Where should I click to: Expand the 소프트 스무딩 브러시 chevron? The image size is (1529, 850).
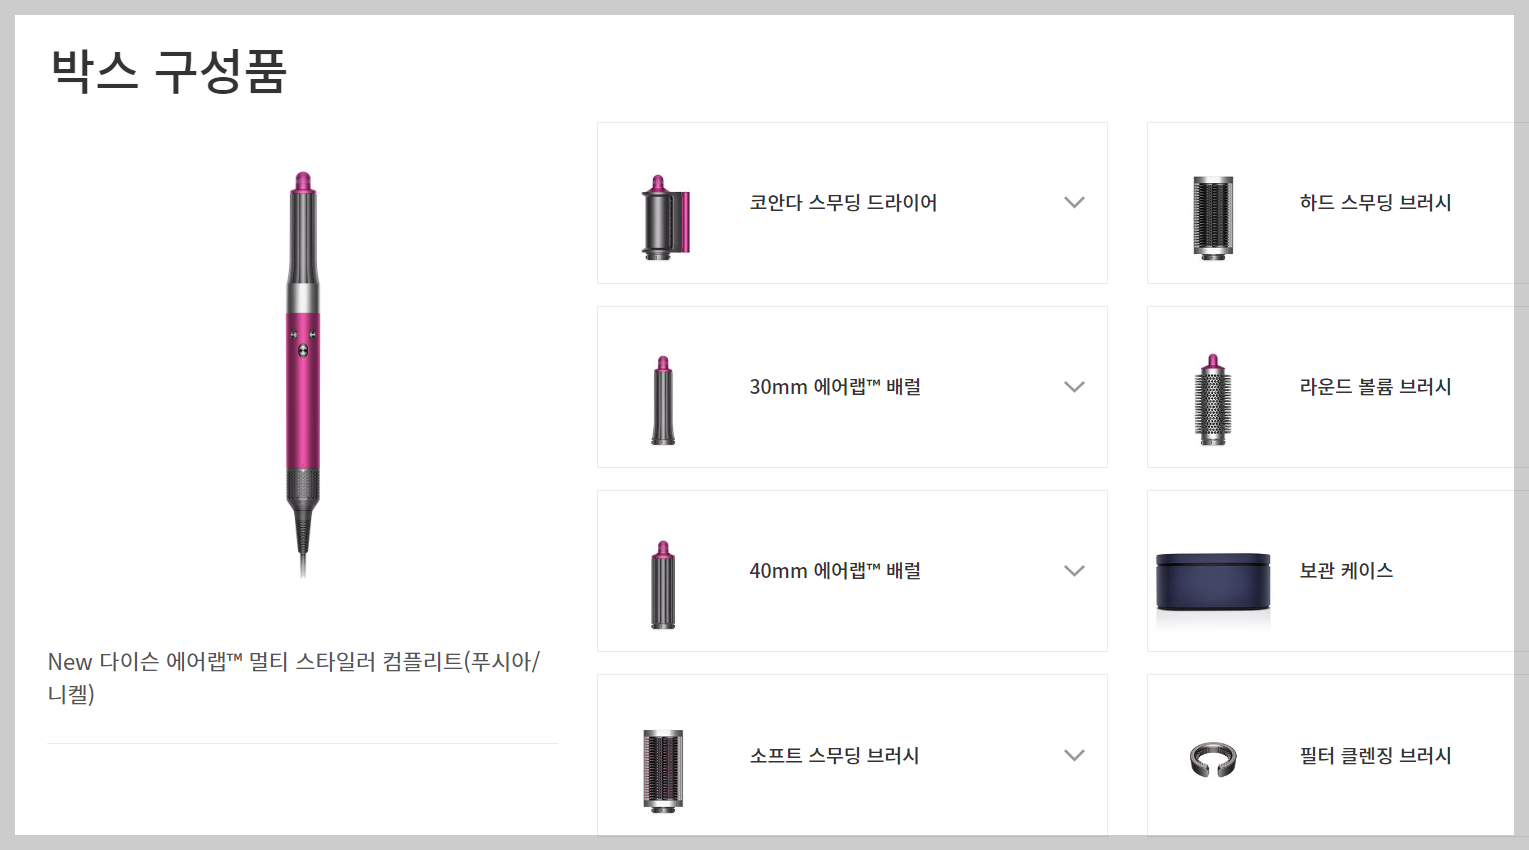coord(1074,755)
